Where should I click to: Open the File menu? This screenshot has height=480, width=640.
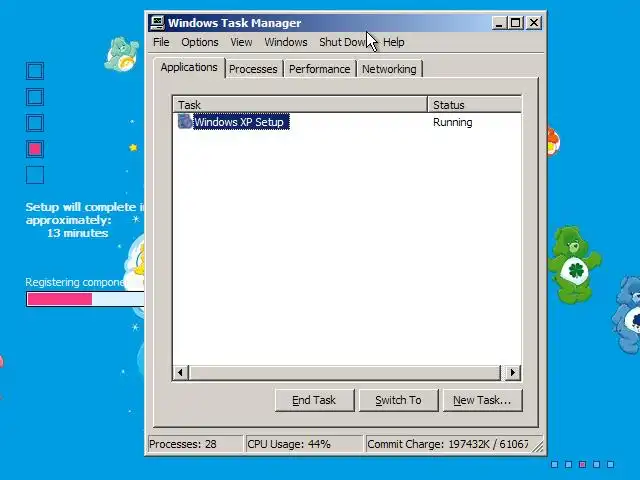pyautogui.click(x=161, y=42)
